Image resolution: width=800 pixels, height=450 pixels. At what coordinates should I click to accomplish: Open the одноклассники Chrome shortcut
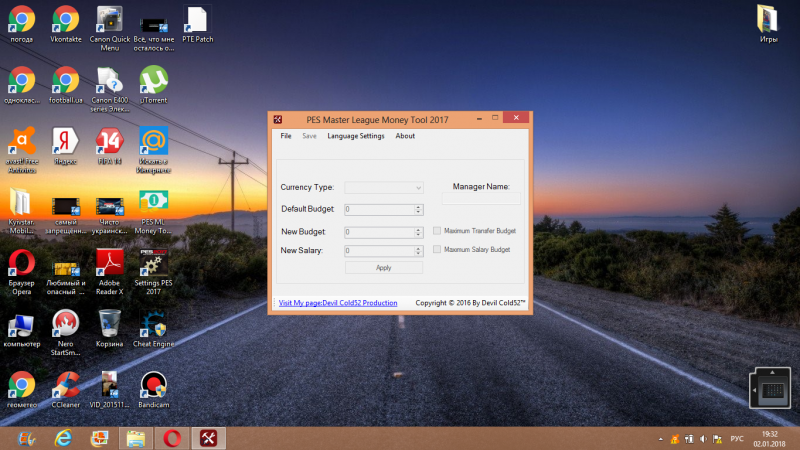[x=21, y=85]
